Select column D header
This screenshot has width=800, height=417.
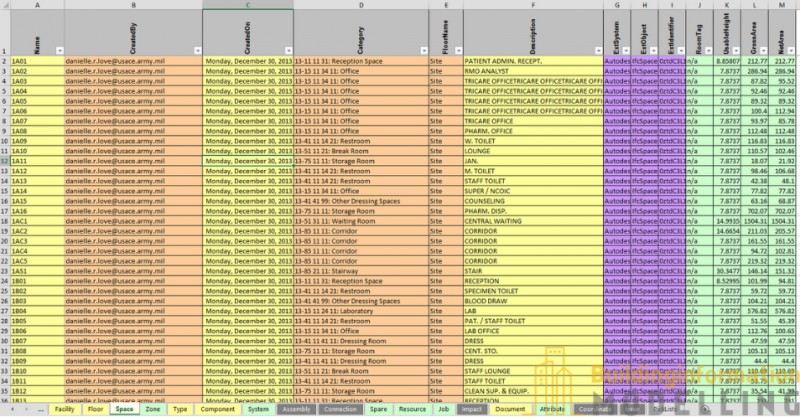tap(361, 5)
